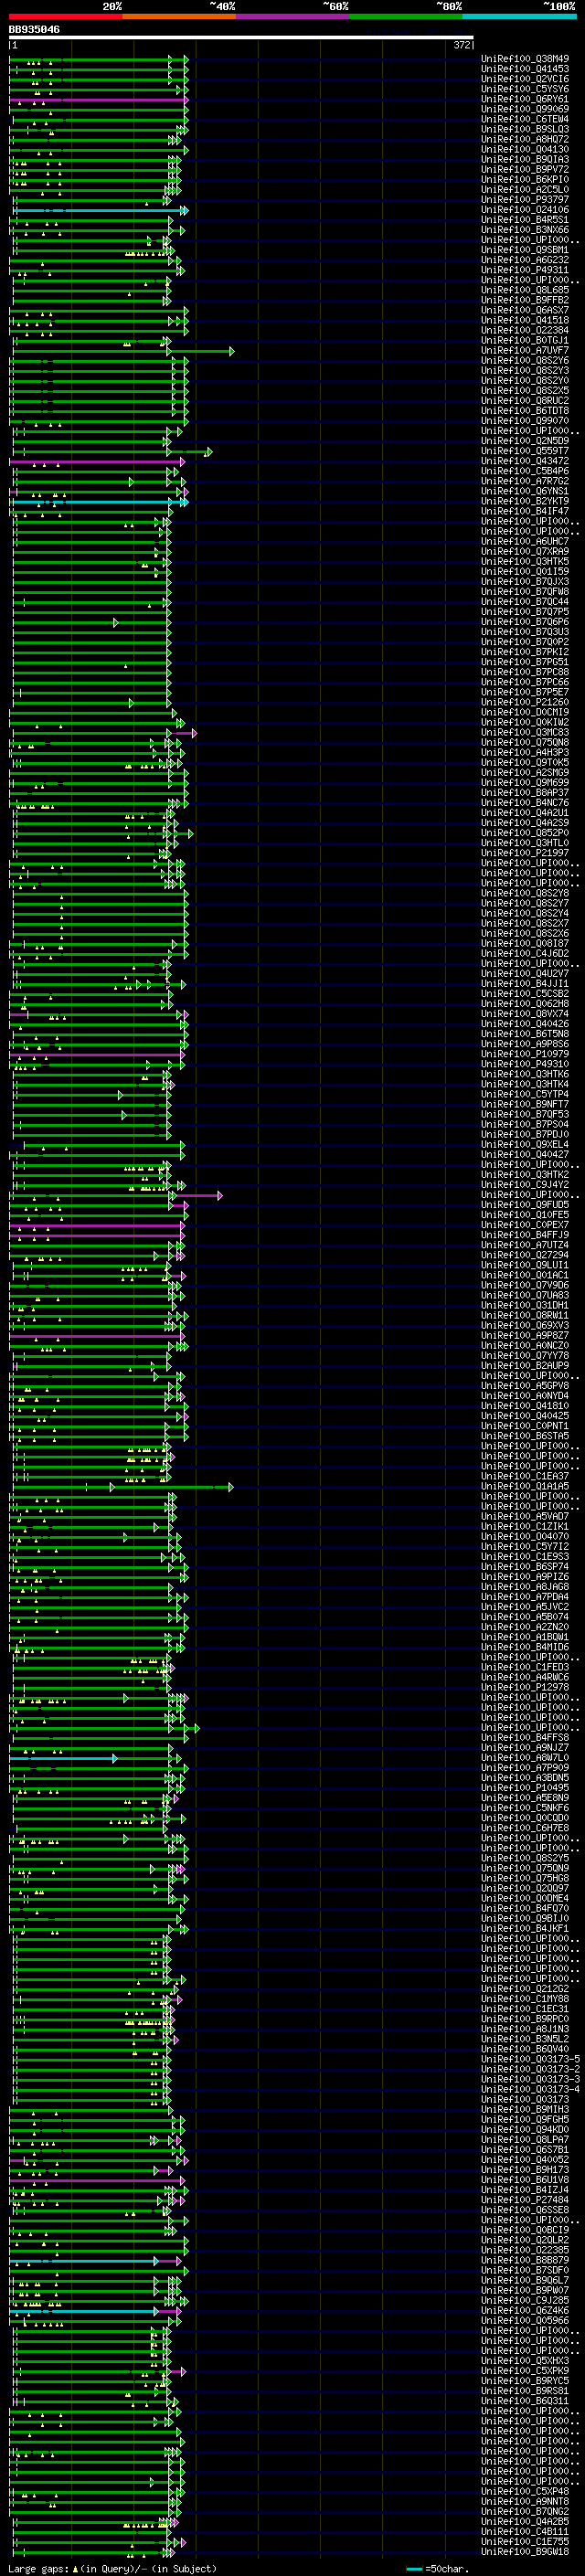Select hit UniRef100_Q2N5D9
This screenshot has height=2576, width=585.
tap(525, 441)
